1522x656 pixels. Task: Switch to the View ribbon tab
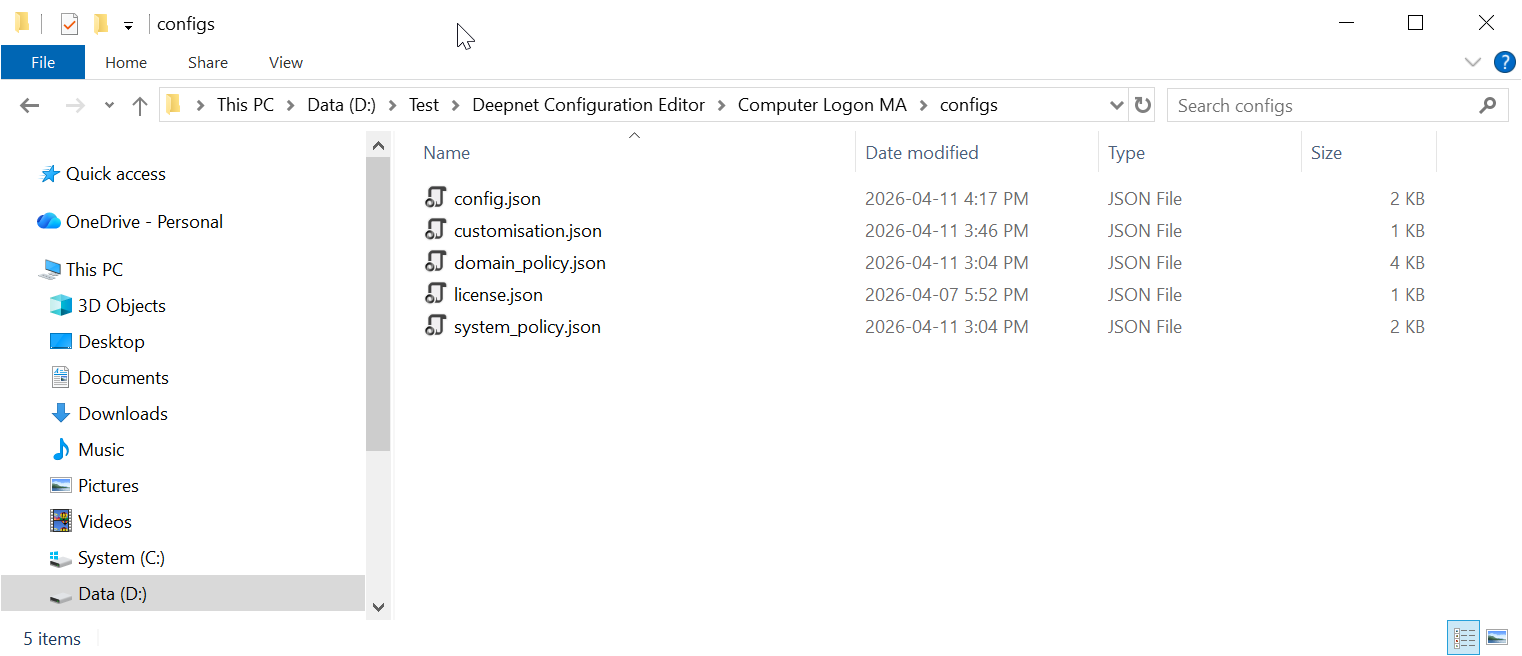click(x=285, y=62)
